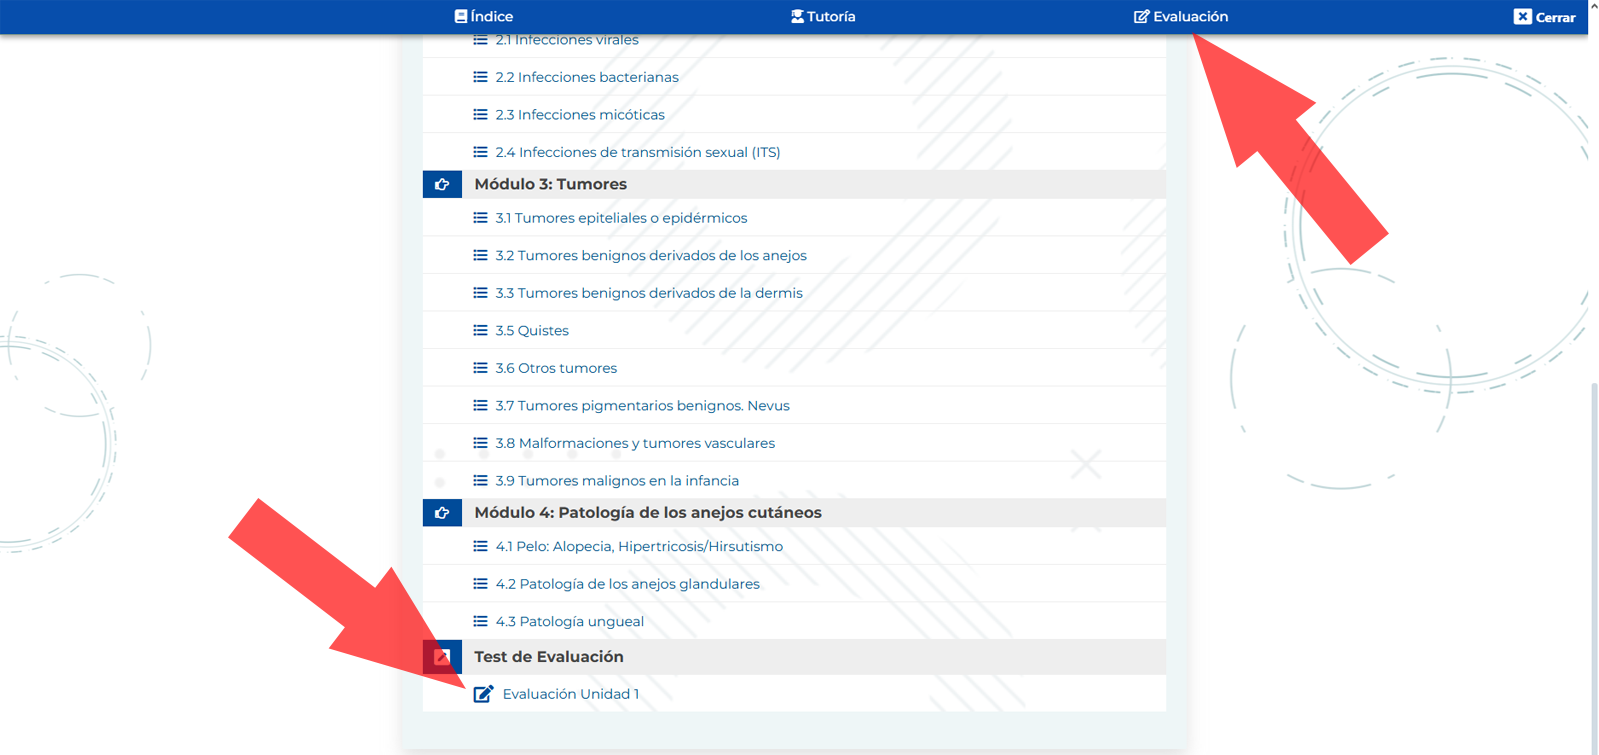Viewport: 1599px width, 755px height.
Task: Open lesson 2.4 Infecciones de transmisión sexual (ITS)
Action: tap(637, 152)
